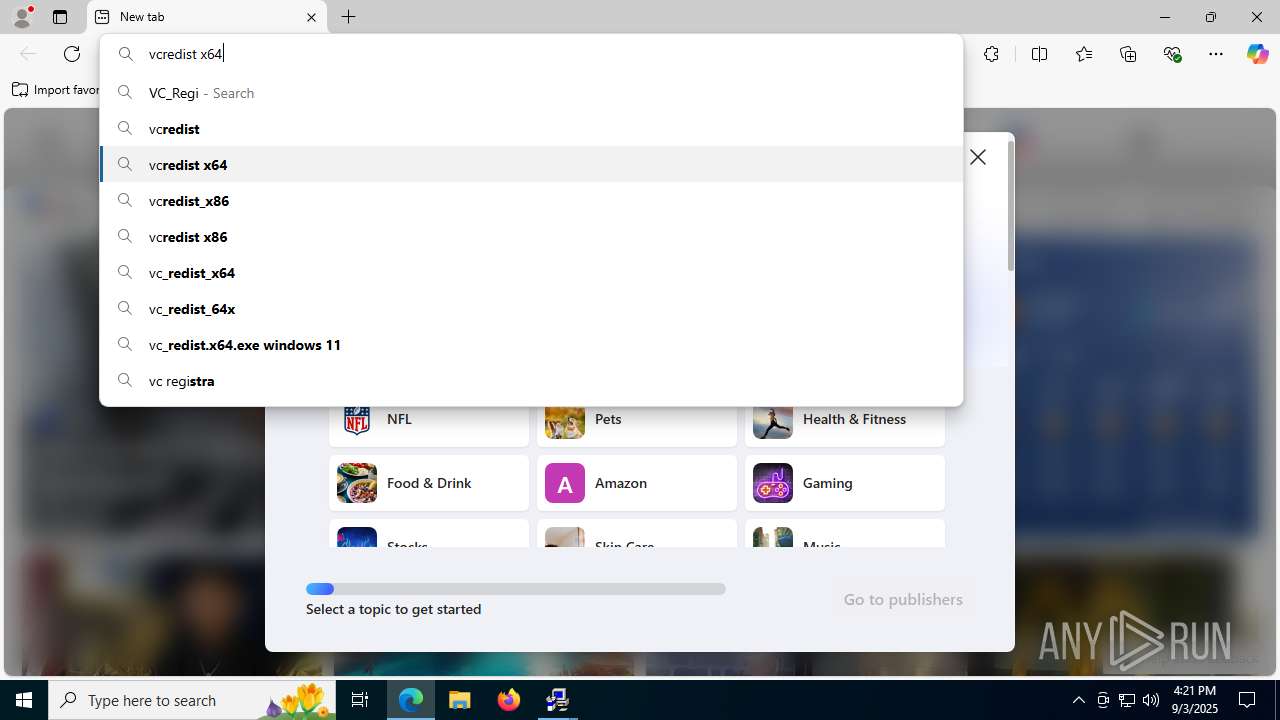Show hidden system tray icons
This screenshot has height=720, width=1280.
tap(1078, 700)
